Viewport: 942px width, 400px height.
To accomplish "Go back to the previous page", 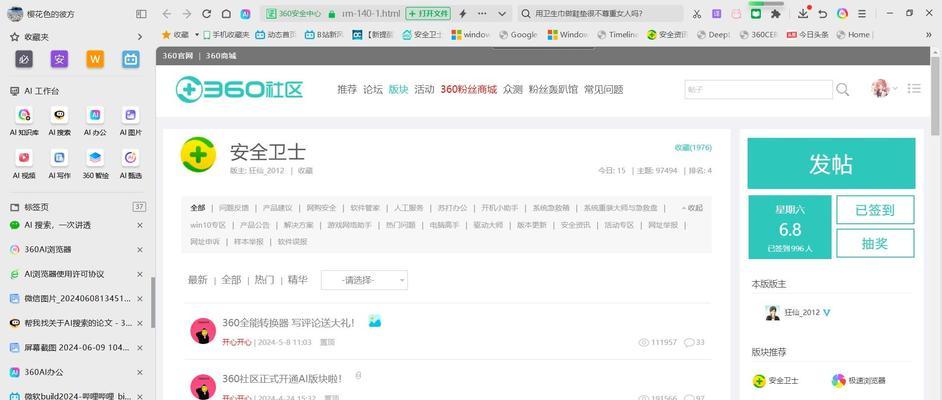I will point(167,13).
